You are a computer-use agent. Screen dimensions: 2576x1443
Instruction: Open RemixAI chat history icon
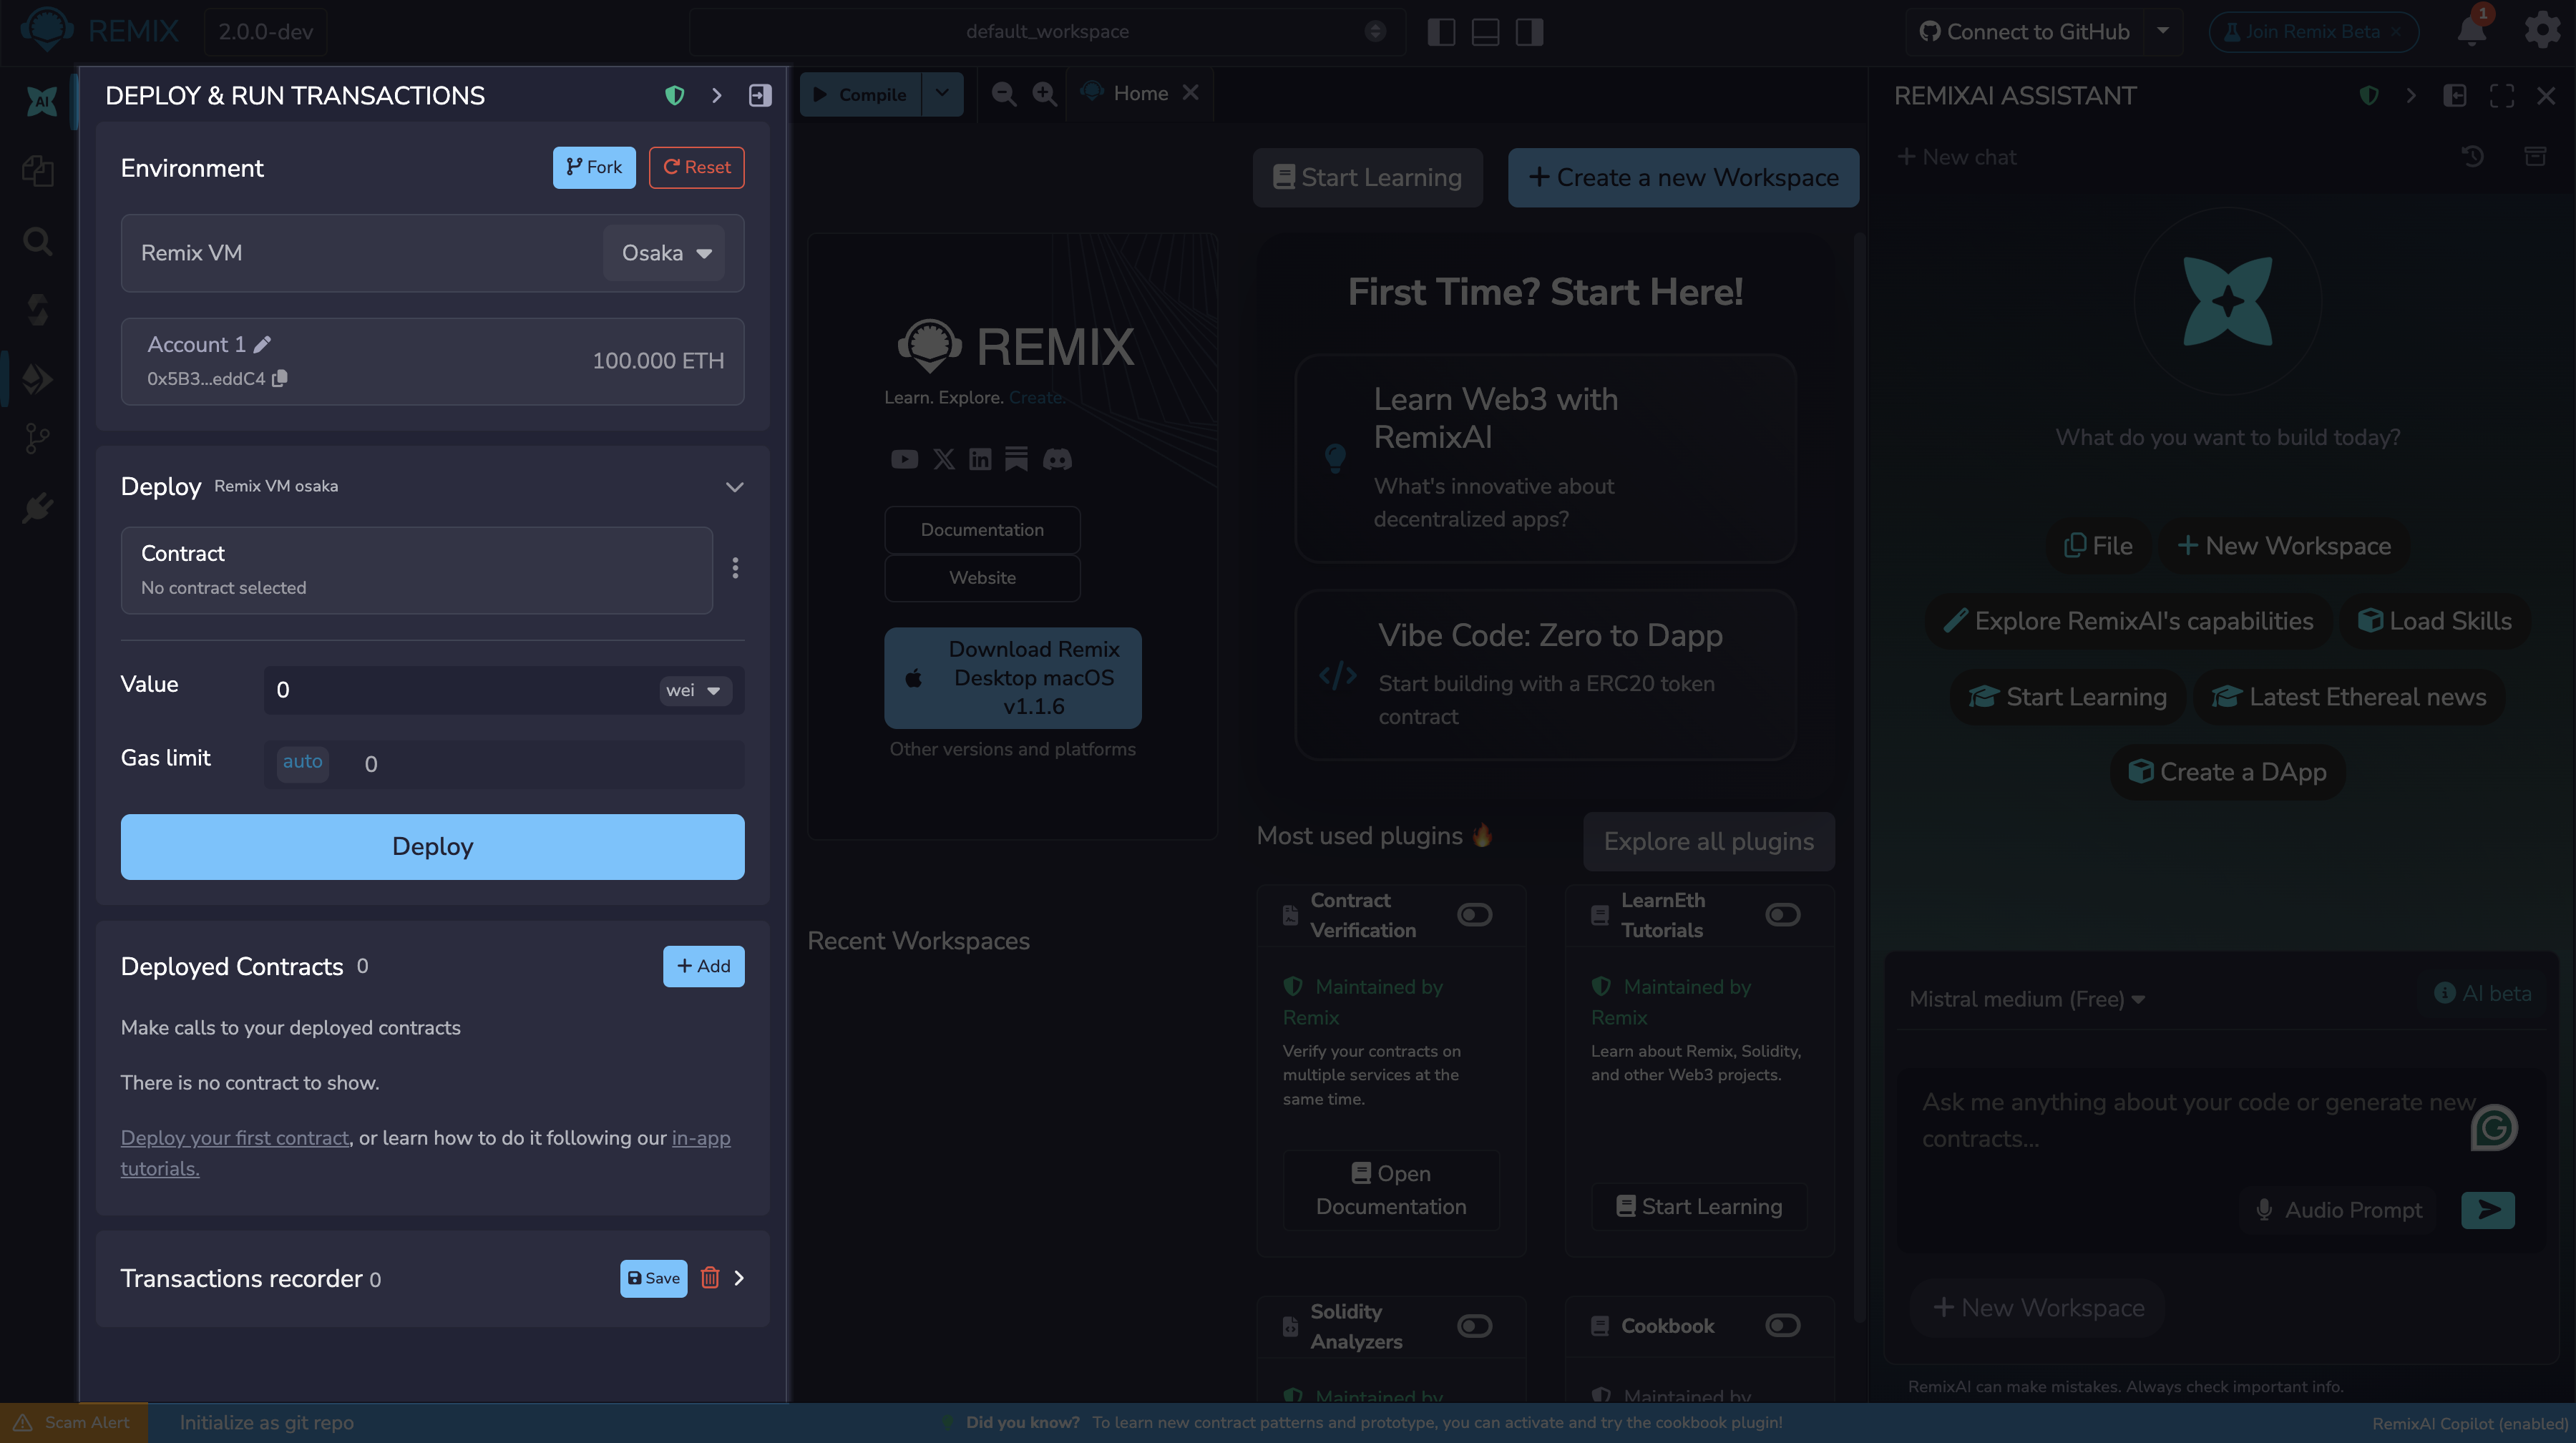pyautogui.click(x=2473, y=156)
